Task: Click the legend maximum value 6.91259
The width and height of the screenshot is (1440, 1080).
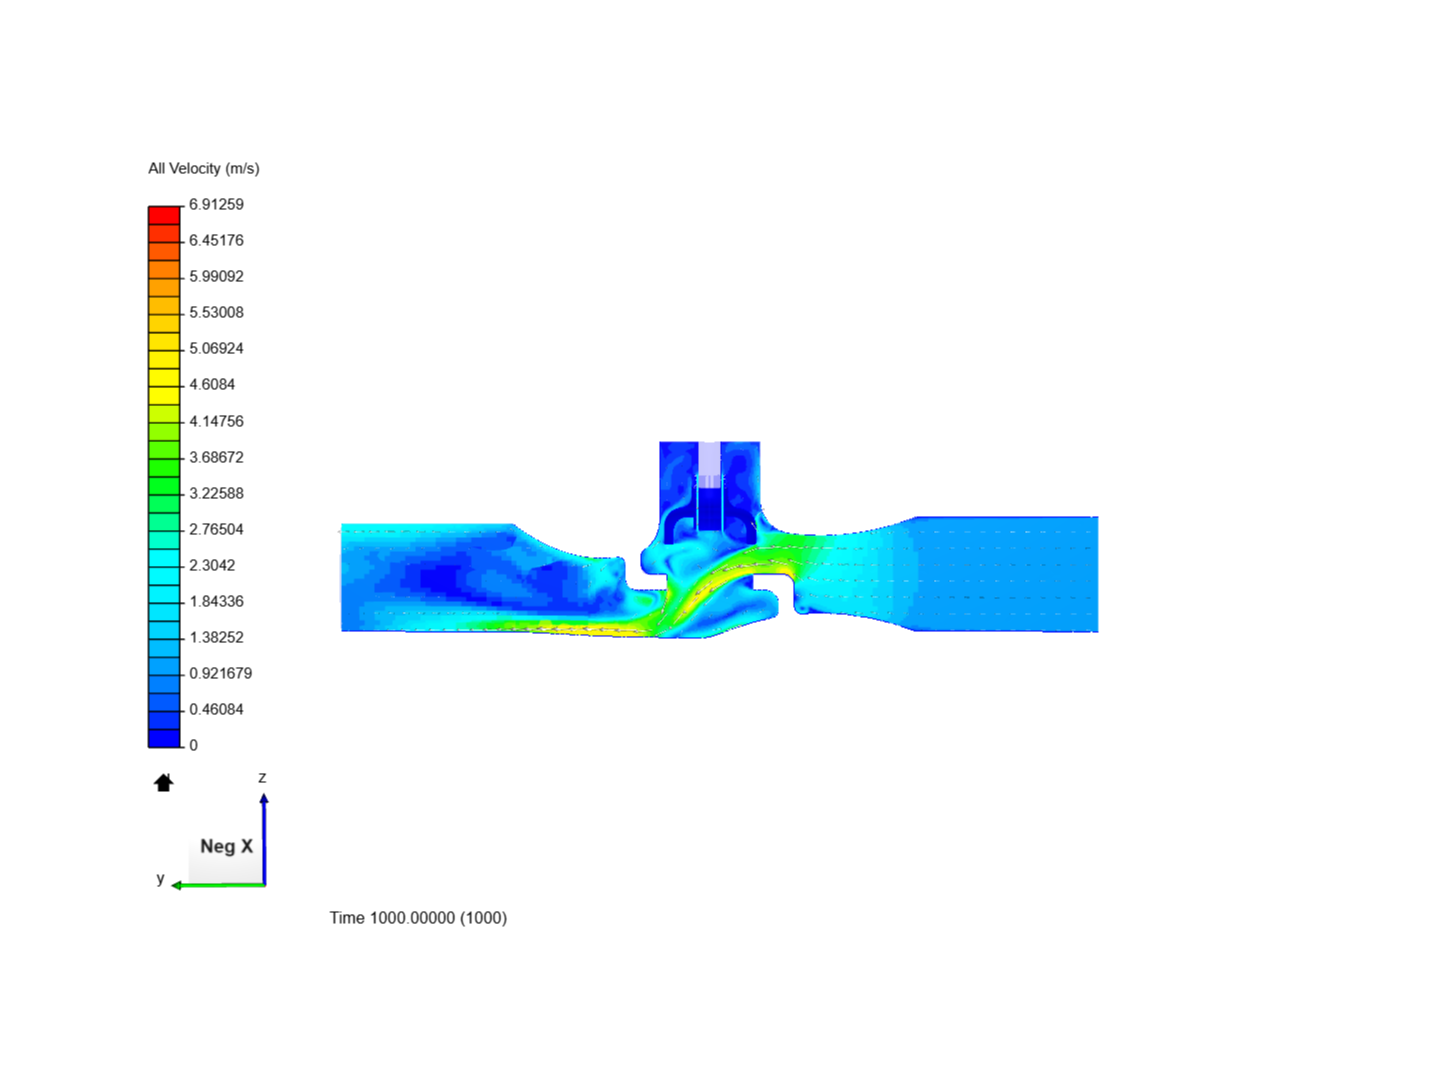Action: 216,204
